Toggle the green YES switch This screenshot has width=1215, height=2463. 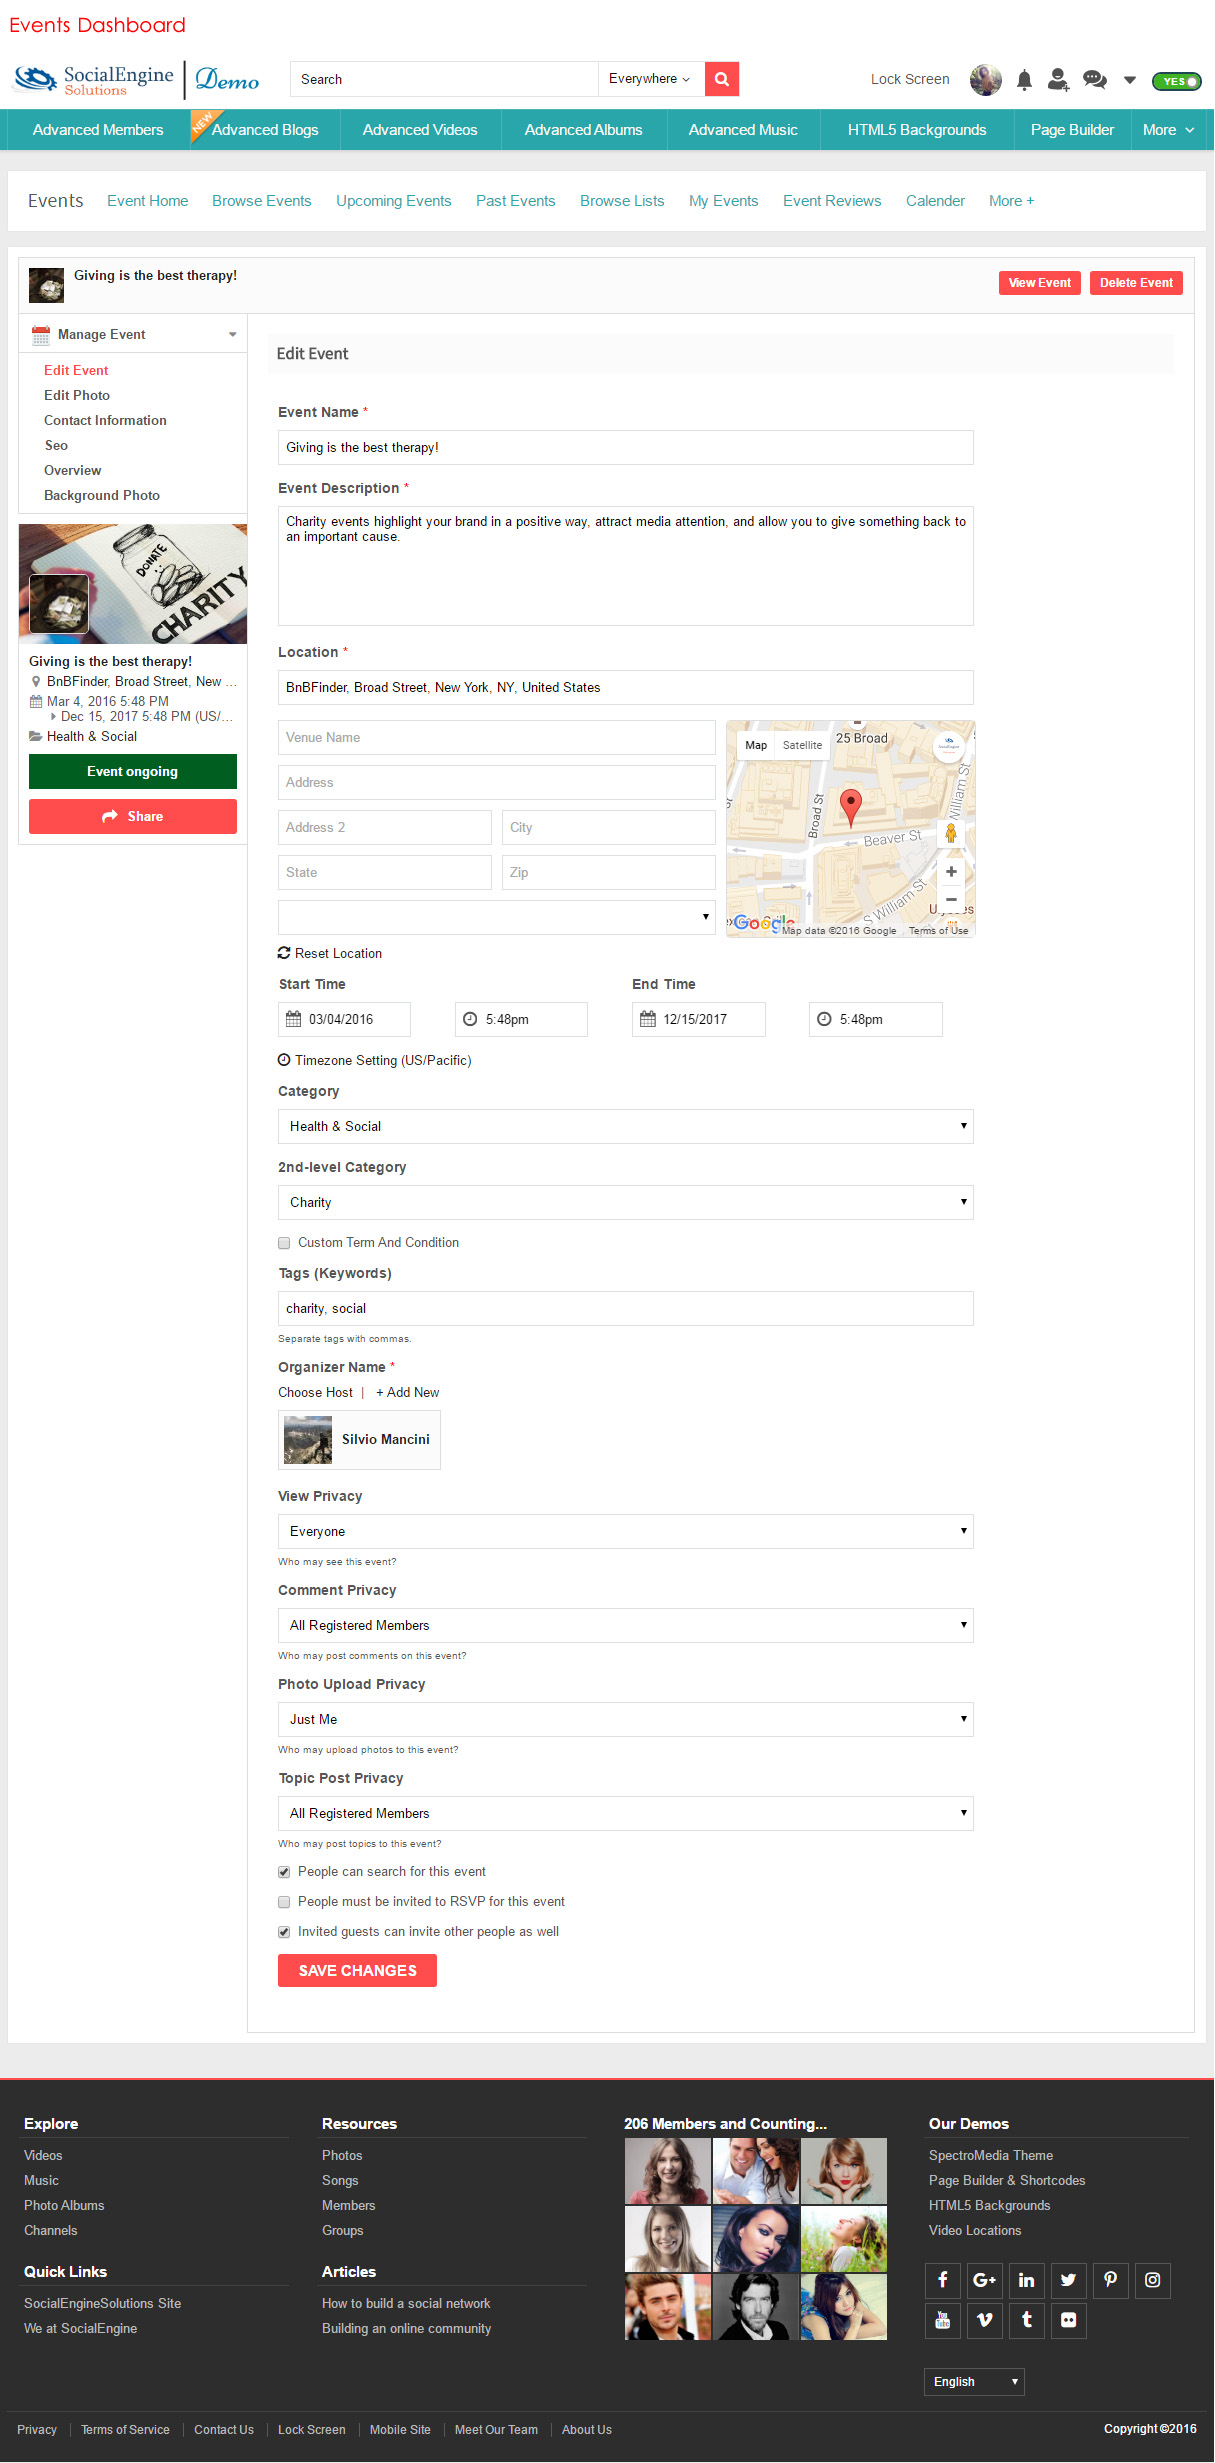(1177, 81)
